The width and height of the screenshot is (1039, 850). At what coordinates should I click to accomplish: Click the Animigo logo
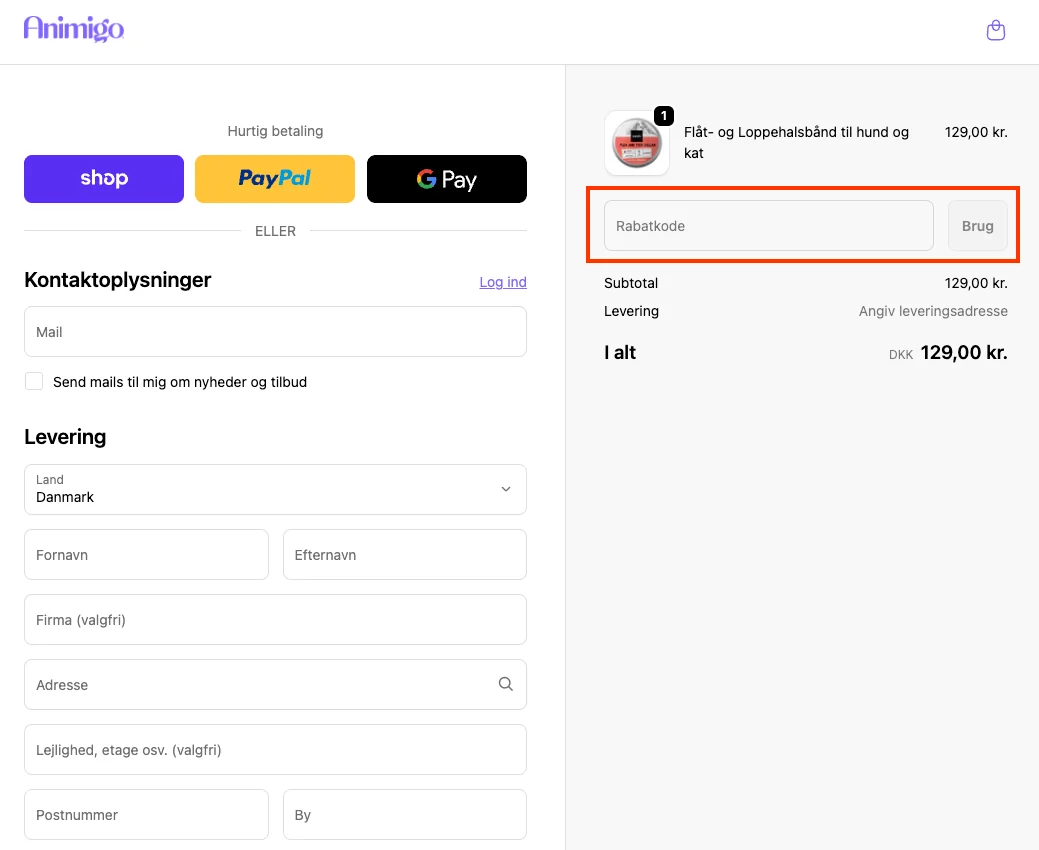pyautogui.click(x=74, y=29)
